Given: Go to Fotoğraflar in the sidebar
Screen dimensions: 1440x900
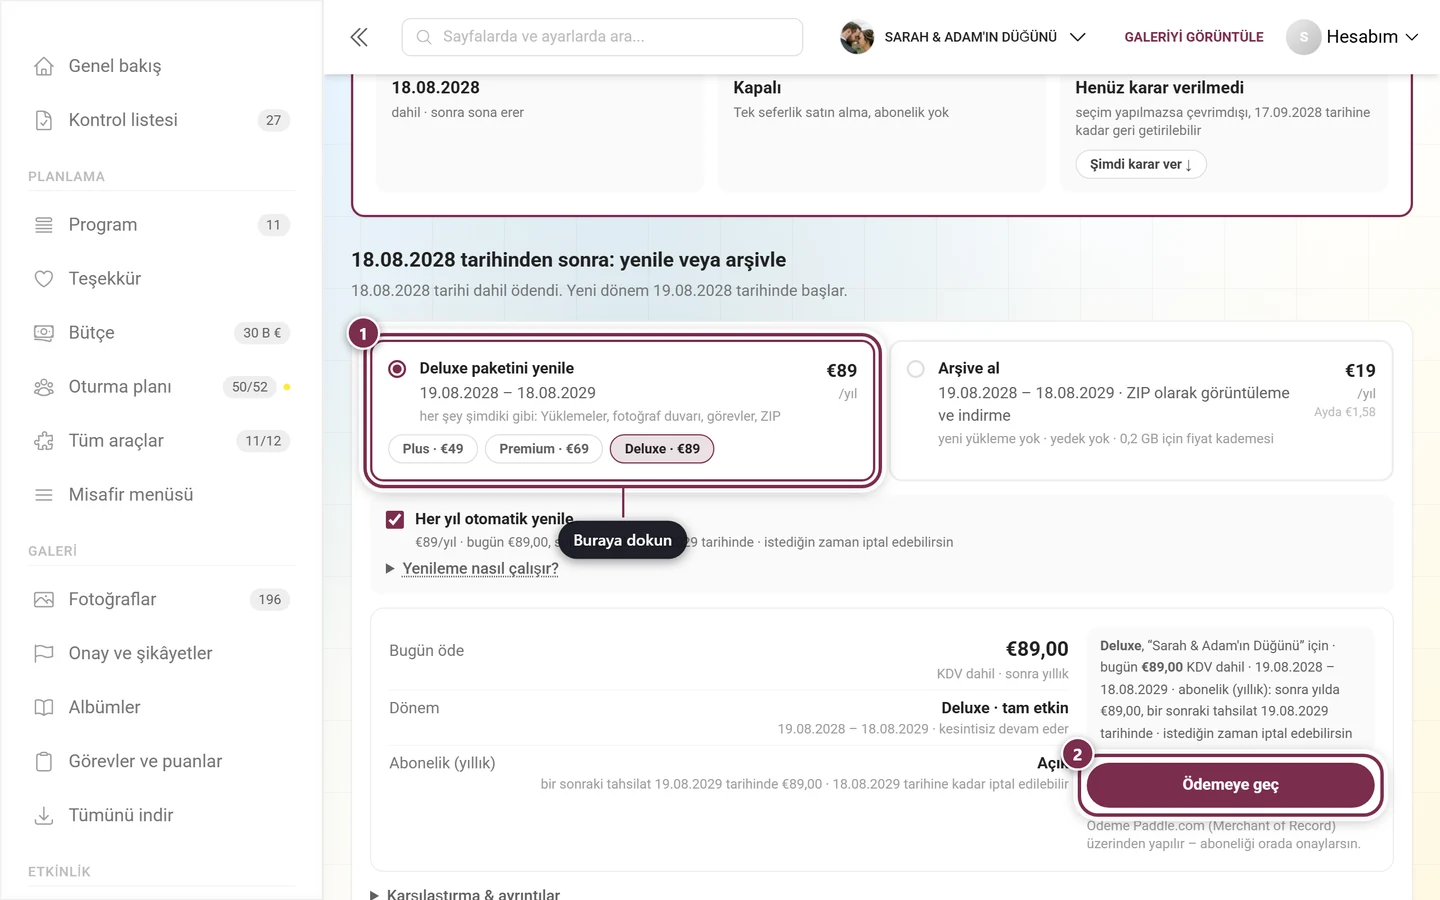Looking at the screenshot, I should 160,600.
